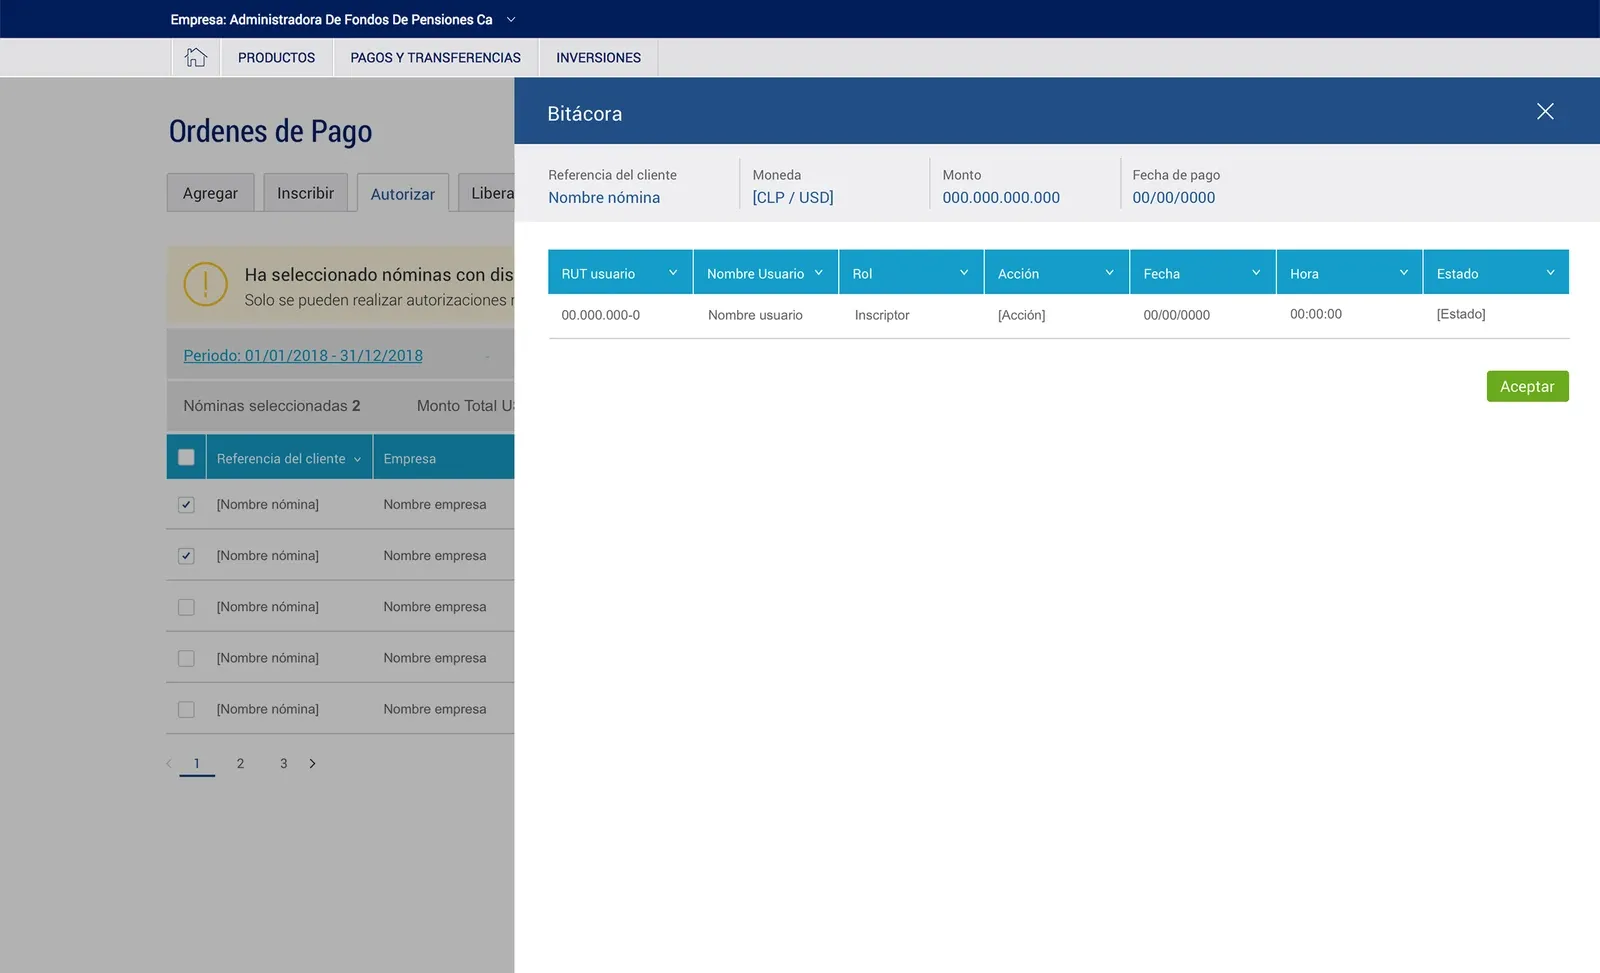The width and height of the screenshot is (1600, 973).
Task: Sort by RUT usuario column chevron
Action: click(673, 272)
